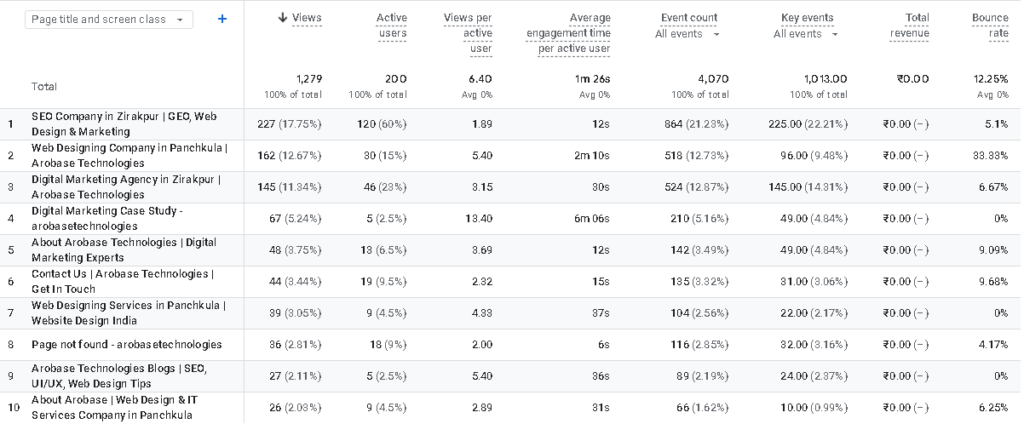Sort by Views per active user column
The height and width of the screenshot is (441, 1024).
coord(468,33)
